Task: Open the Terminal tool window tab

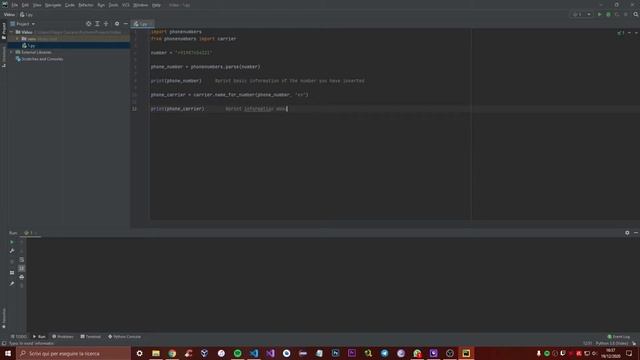Action: (91, 337)
